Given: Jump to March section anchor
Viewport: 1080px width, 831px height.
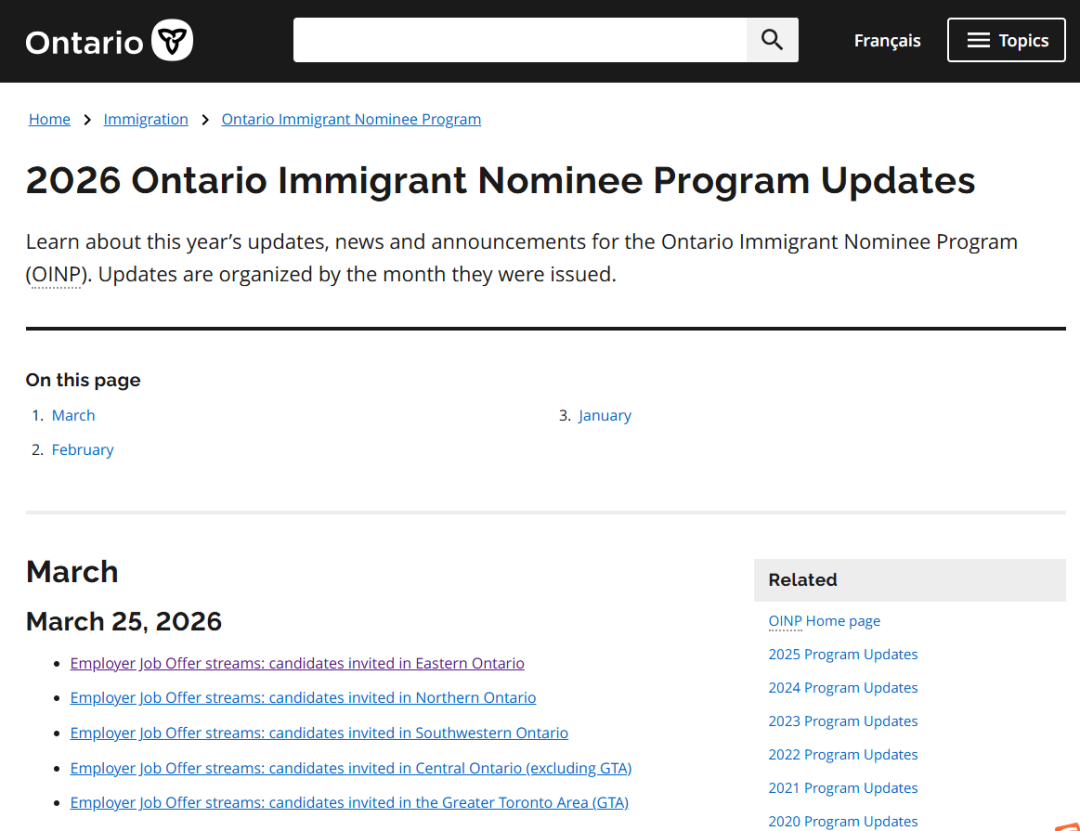Looking at the screenshot, I should [73, 415].
